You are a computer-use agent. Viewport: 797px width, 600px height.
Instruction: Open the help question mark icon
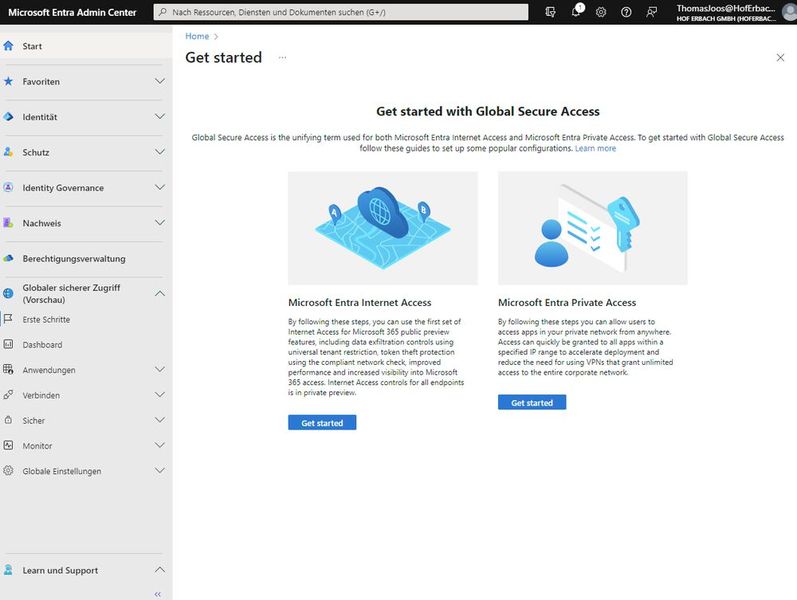point(626,12)
